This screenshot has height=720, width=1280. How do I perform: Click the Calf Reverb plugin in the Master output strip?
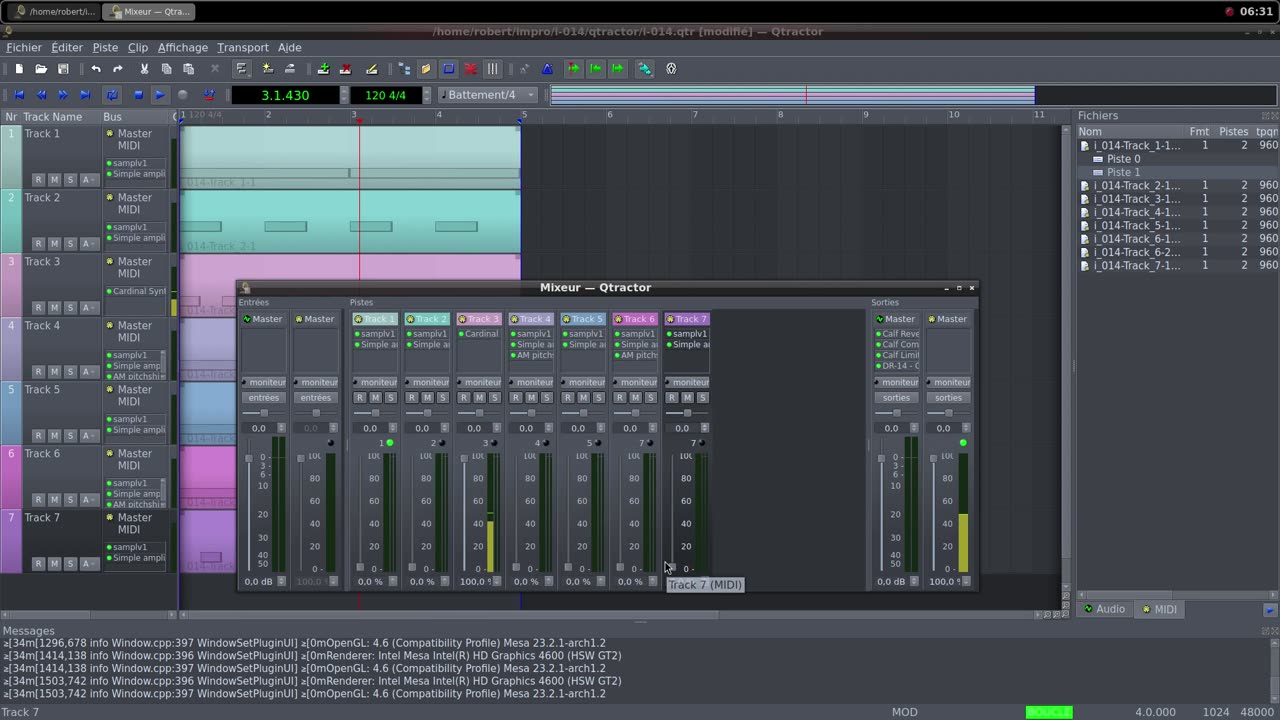pyautogui.click(x=896, y=334)
